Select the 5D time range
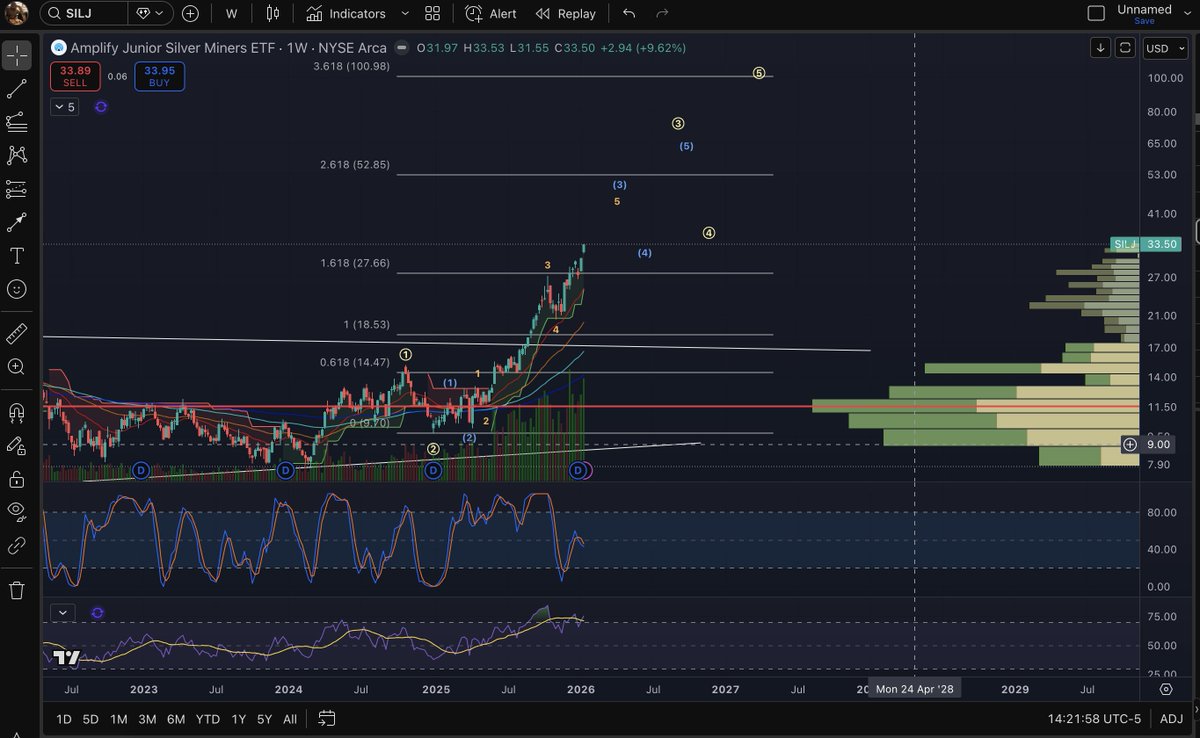The width and height of the screenshot is (1200, 738). (91, 718)
